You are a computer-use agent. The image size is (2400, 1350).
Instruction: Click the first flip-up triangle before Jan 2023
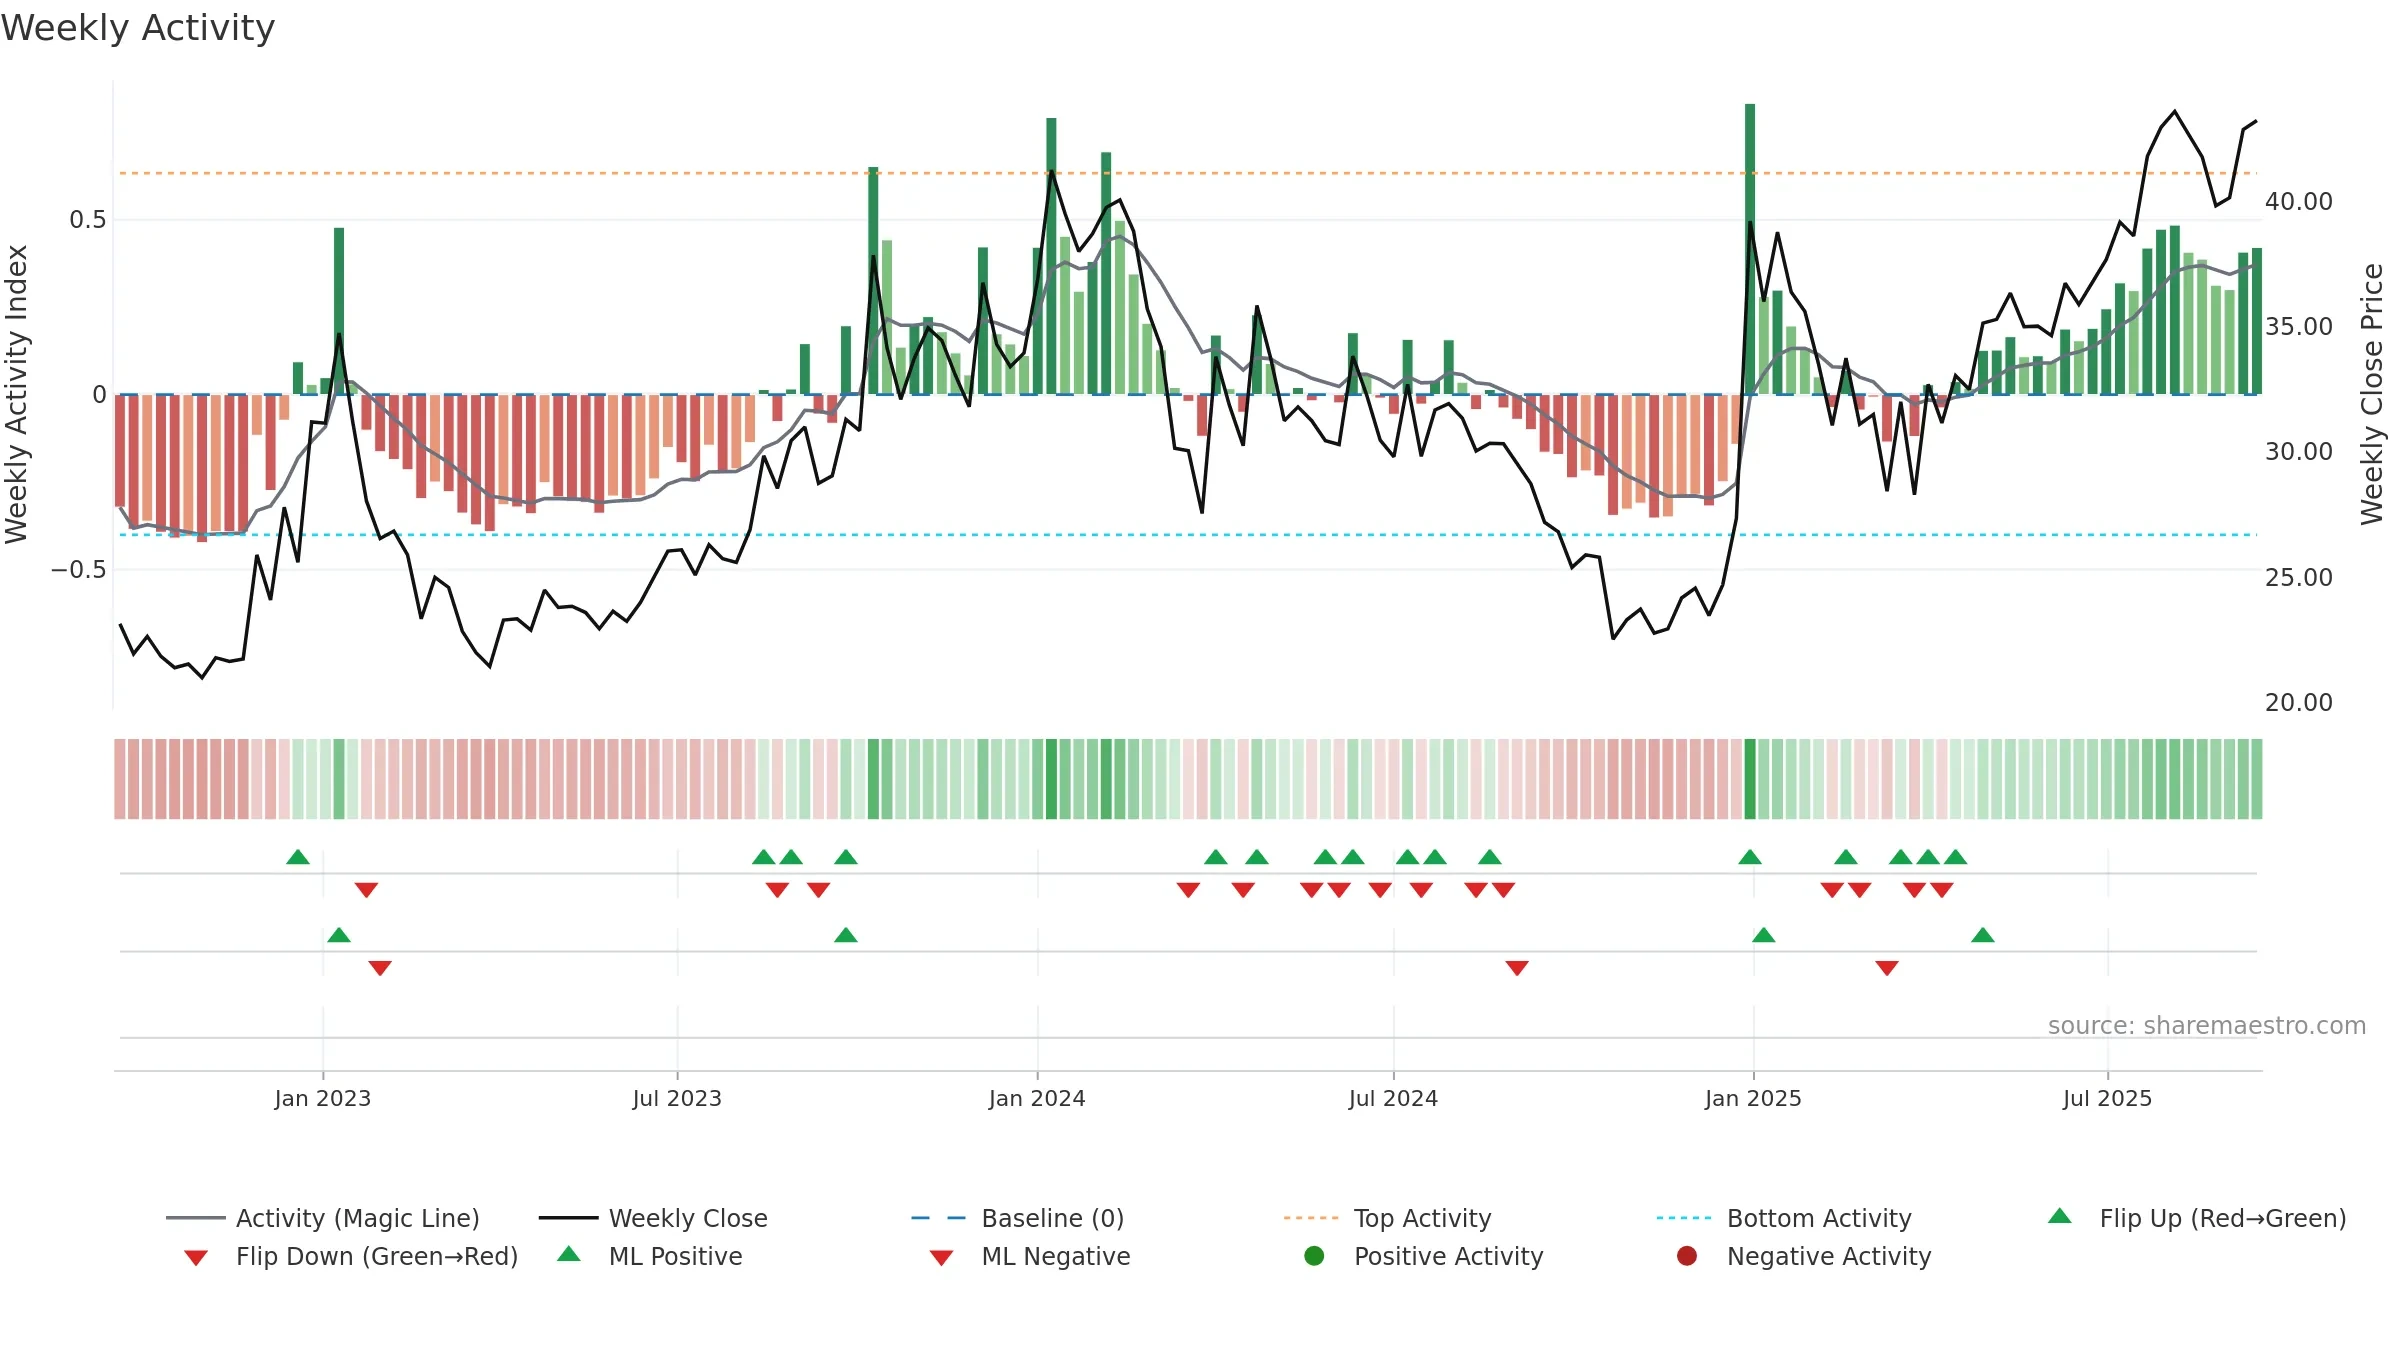(x=298, y=857)
